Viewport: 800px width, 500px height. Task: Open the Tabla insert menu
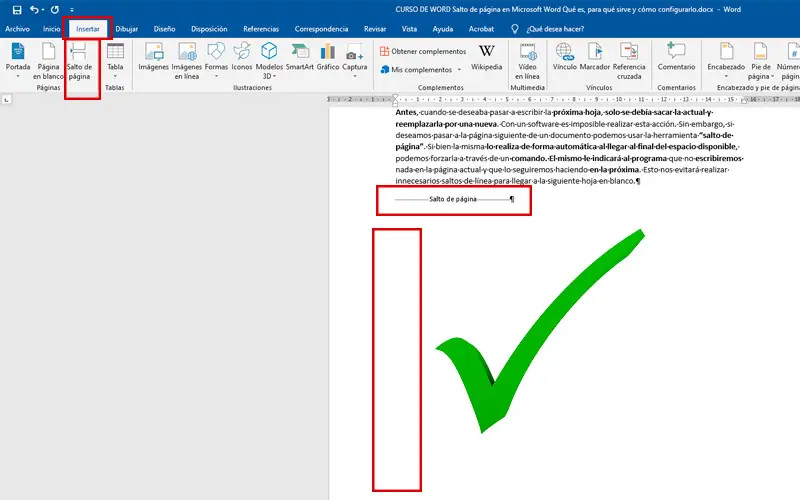click(115, 61)
